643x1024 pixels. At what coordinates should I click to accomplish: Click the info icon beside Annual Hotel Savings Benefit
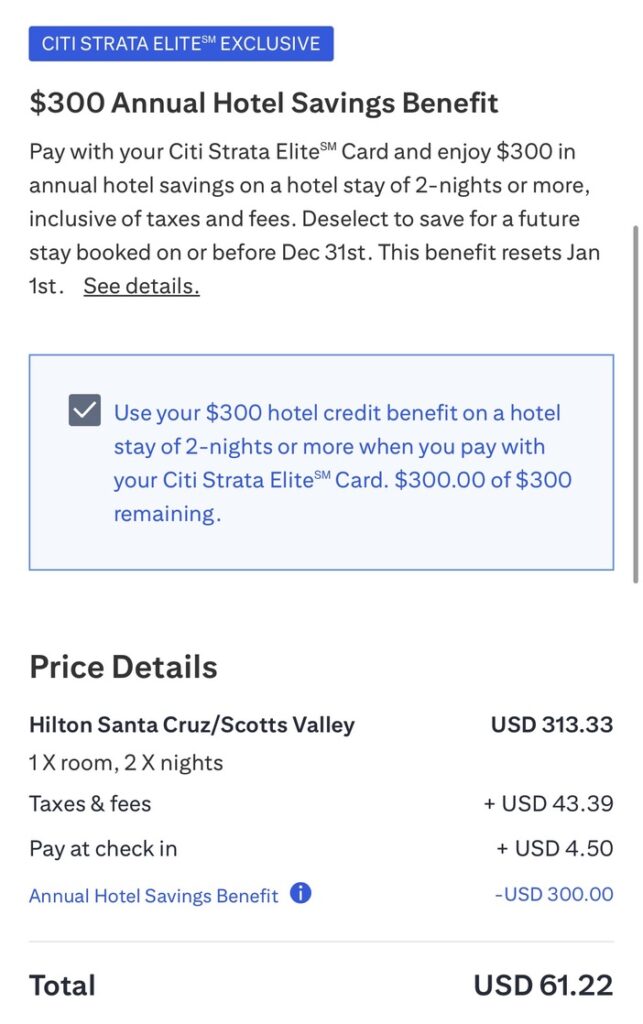tap(300, 894)
